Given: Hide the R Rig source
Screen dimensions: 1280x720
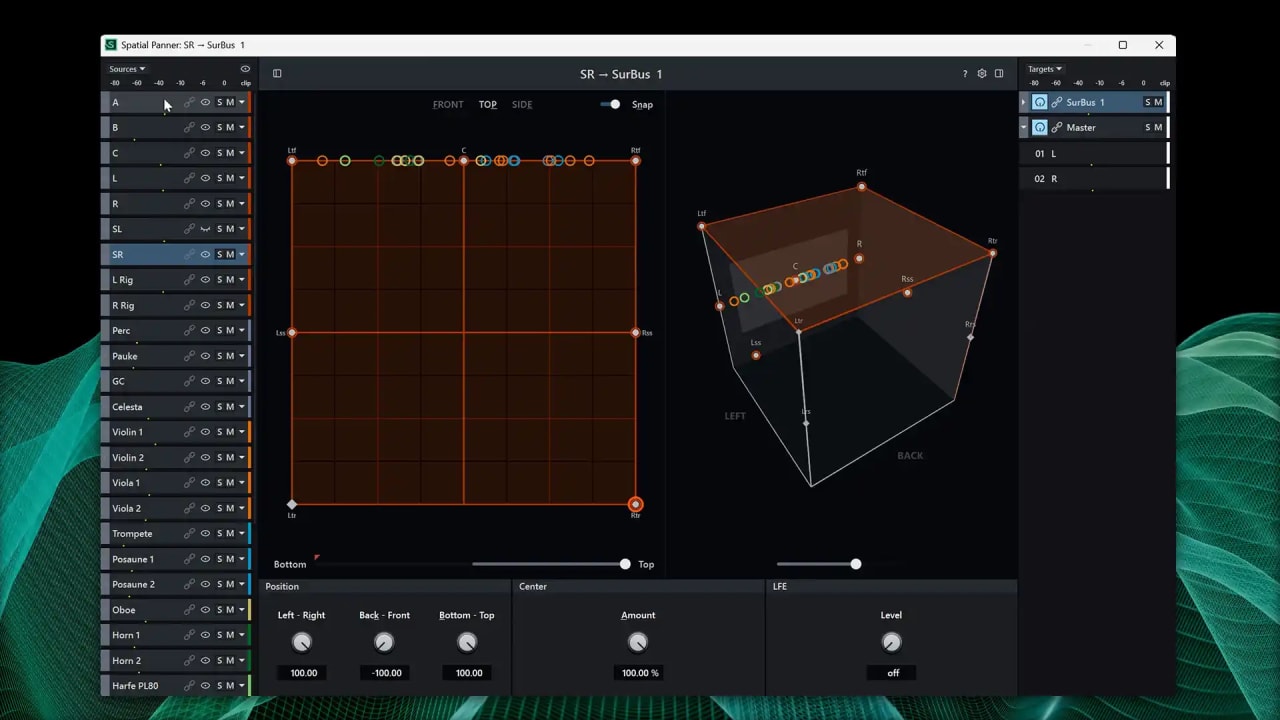Looking at the screenshot, I should pyautogui.click(x=205, y=305).
